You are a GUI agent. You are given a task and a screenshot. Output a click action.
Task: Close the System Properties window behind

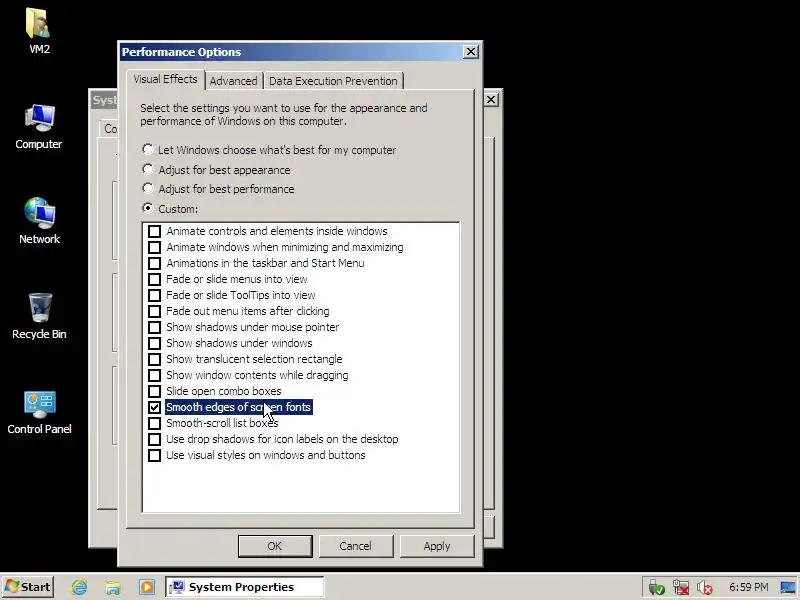click(x=491, y=99)
